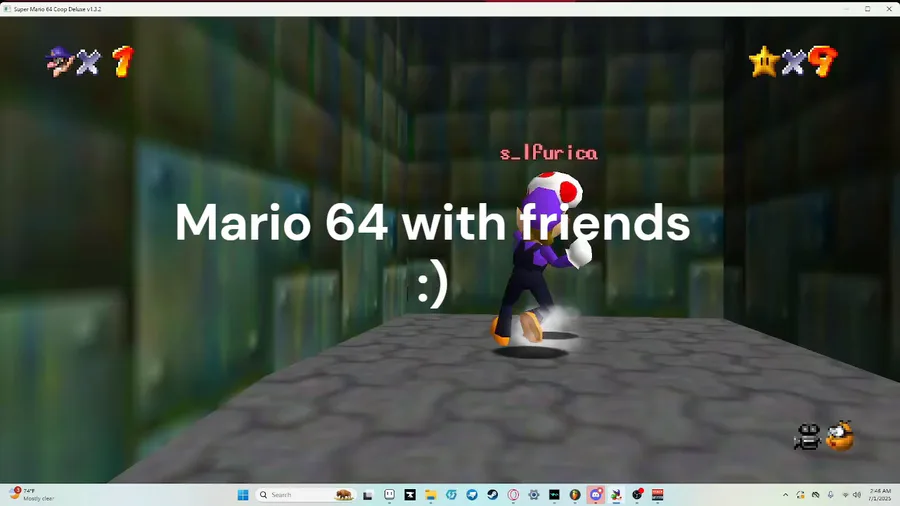
Task: Open the gear settings app in taskbar
Action: click(534, 495)
